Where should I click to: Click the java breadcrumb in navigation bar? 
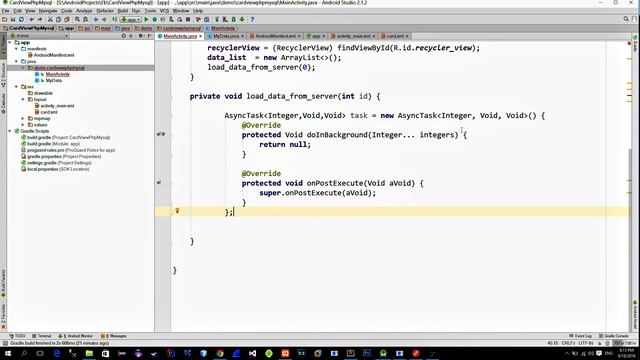click(122, 28)
